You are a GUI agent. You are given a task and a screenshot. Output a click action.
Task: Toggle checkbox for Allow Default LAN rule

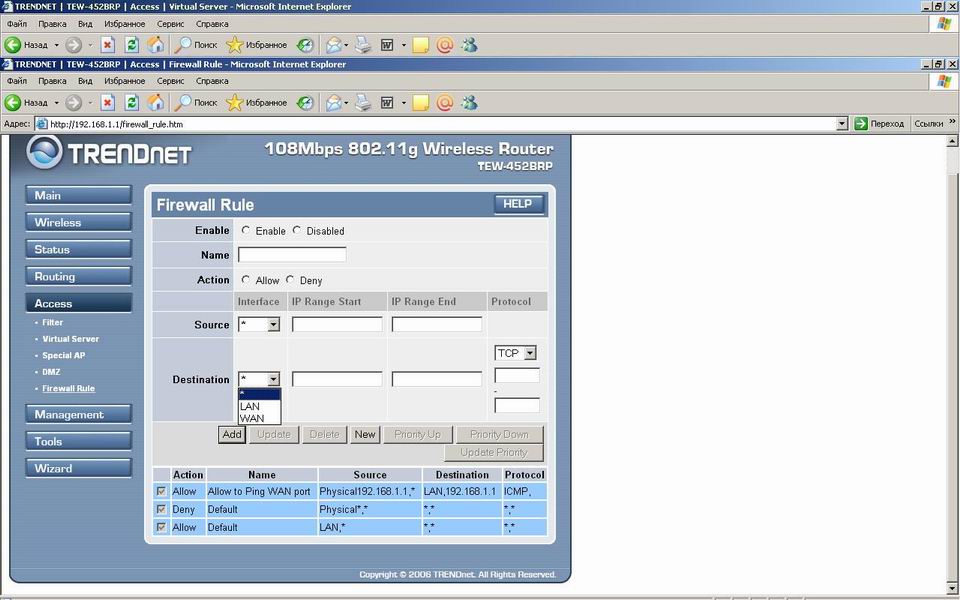(x=161, y=527)
